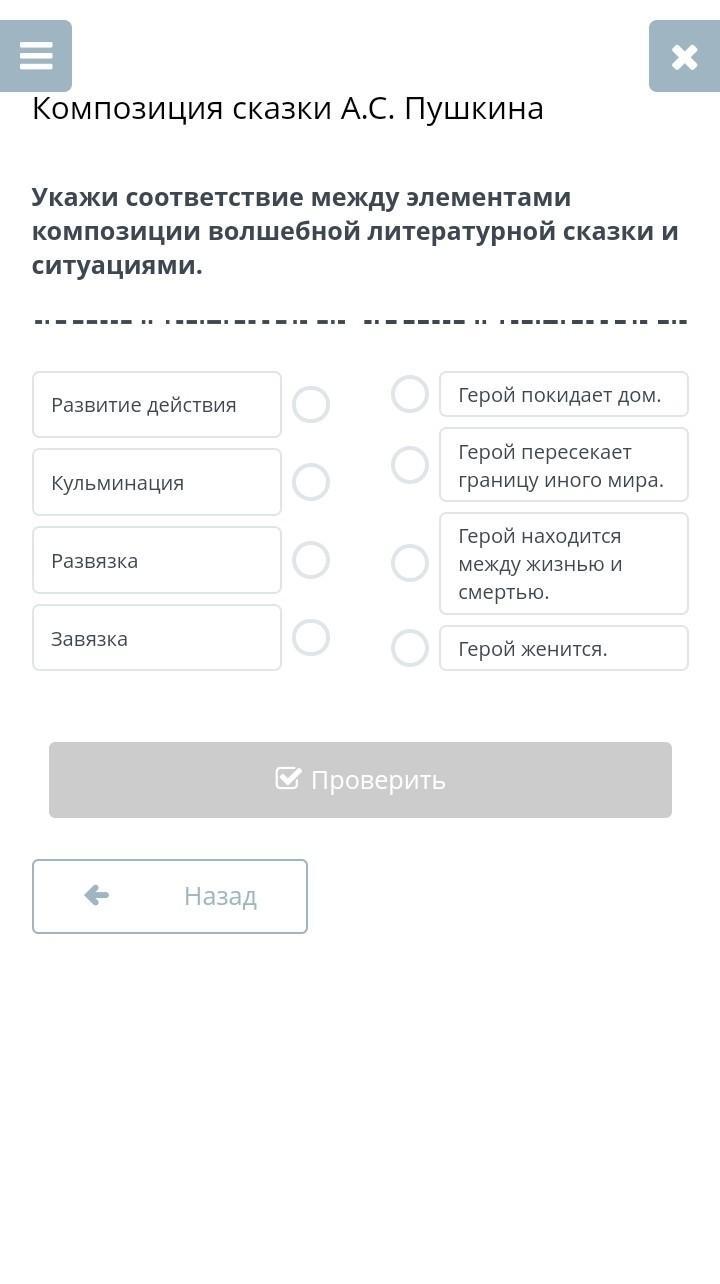
Task: Click the Проверить button
Action: click(360, 780)
